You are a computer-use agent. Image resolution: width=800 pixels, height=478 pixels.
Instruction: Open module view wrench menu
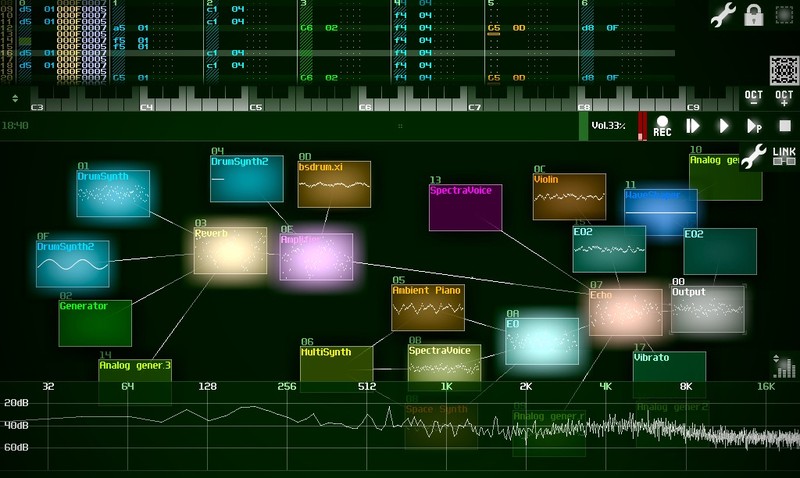point(754,155)
